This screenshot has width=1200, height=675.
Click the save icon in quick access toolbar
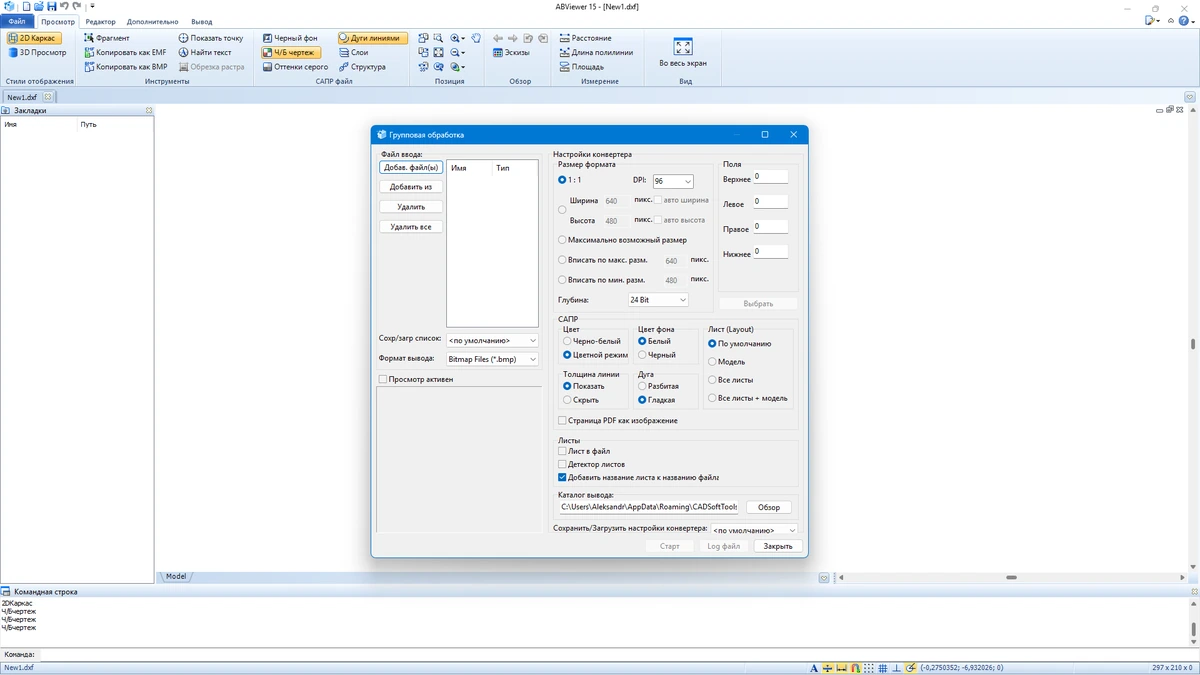(51, 6)
